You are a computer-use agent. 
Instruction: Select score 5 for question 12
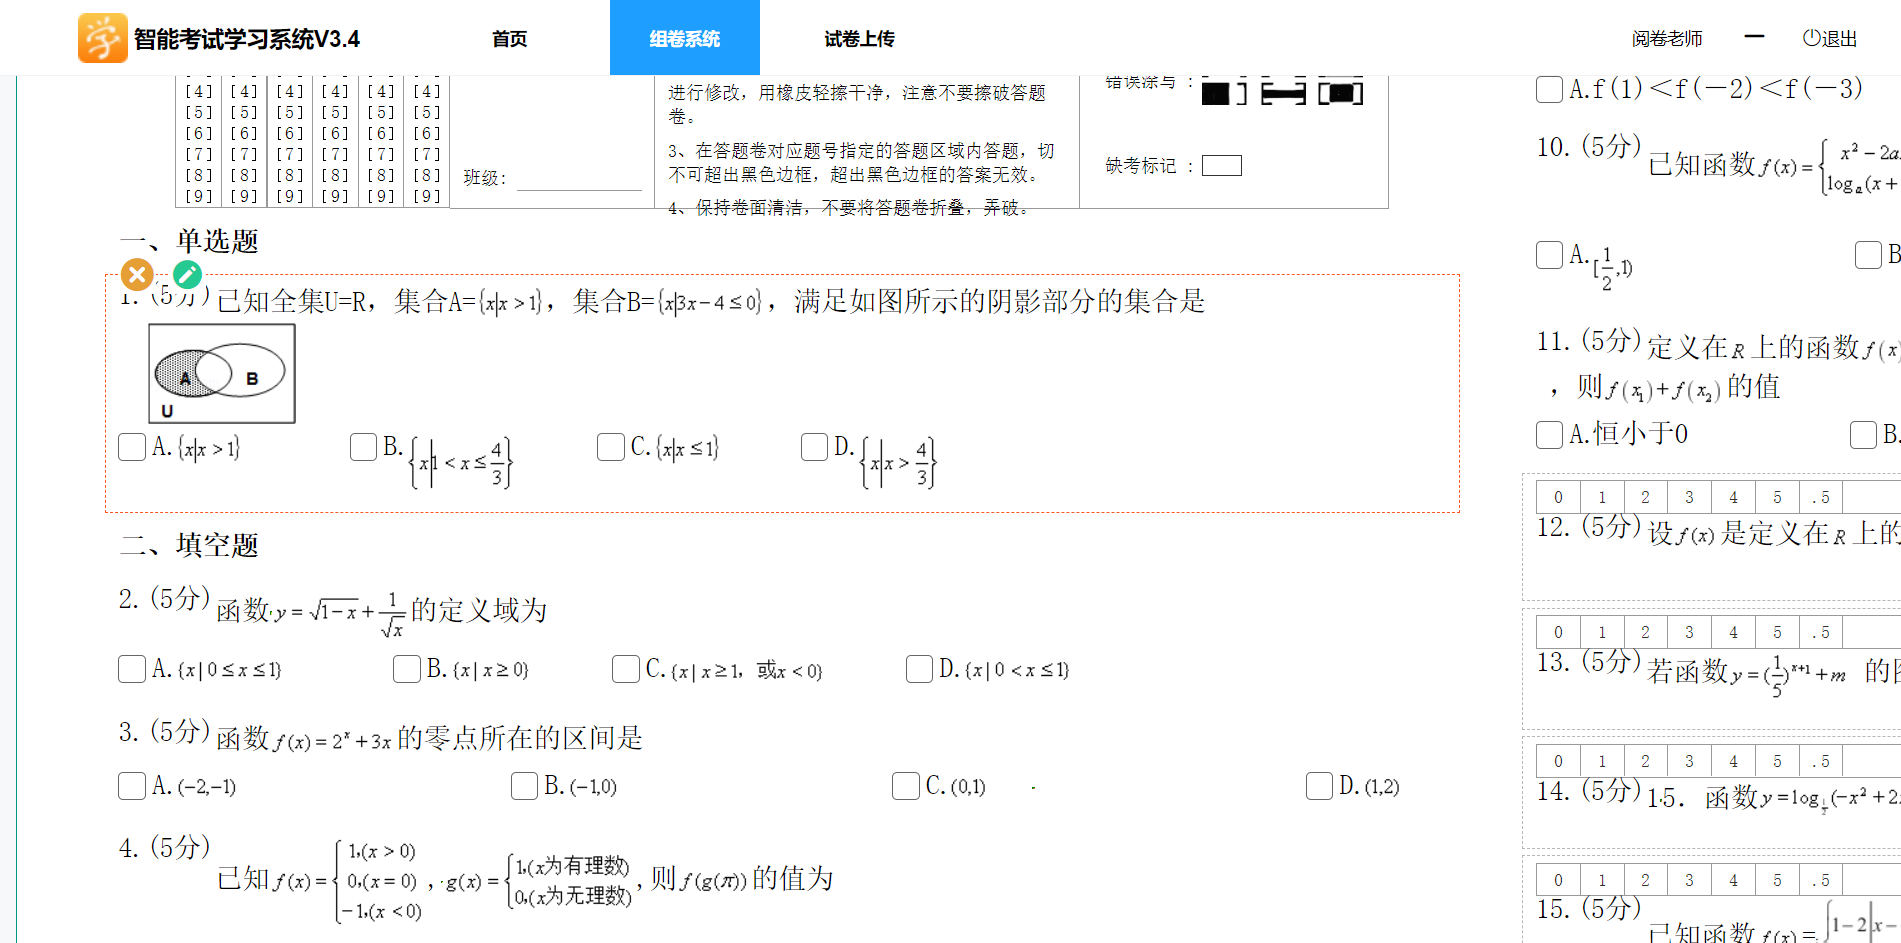pyautogui.click(x=1777, y=497)
